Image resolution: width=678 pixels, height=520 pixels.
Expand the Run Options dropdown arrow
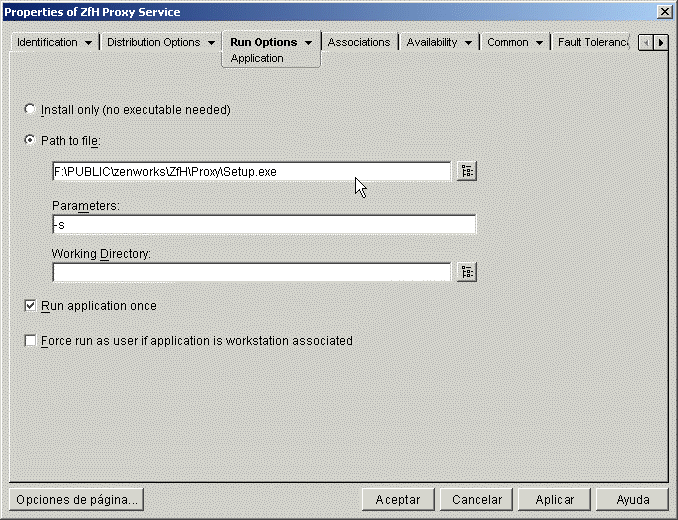[309, 43]
